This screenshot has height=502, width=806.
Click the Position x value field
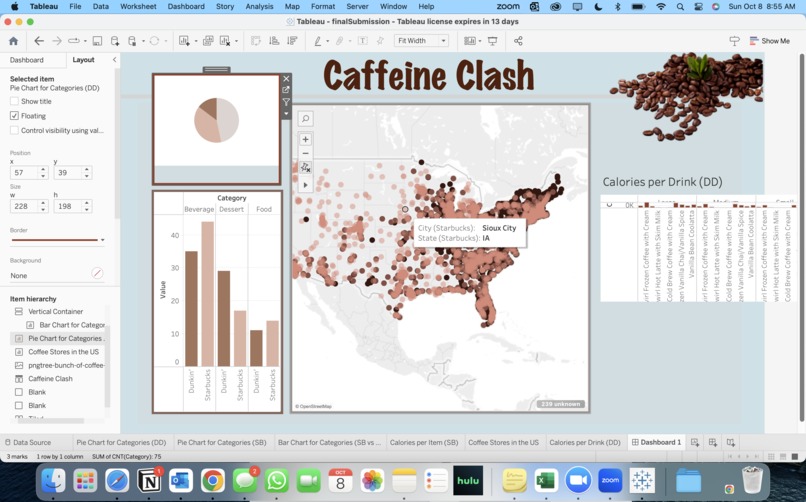[x=25, y=173]
